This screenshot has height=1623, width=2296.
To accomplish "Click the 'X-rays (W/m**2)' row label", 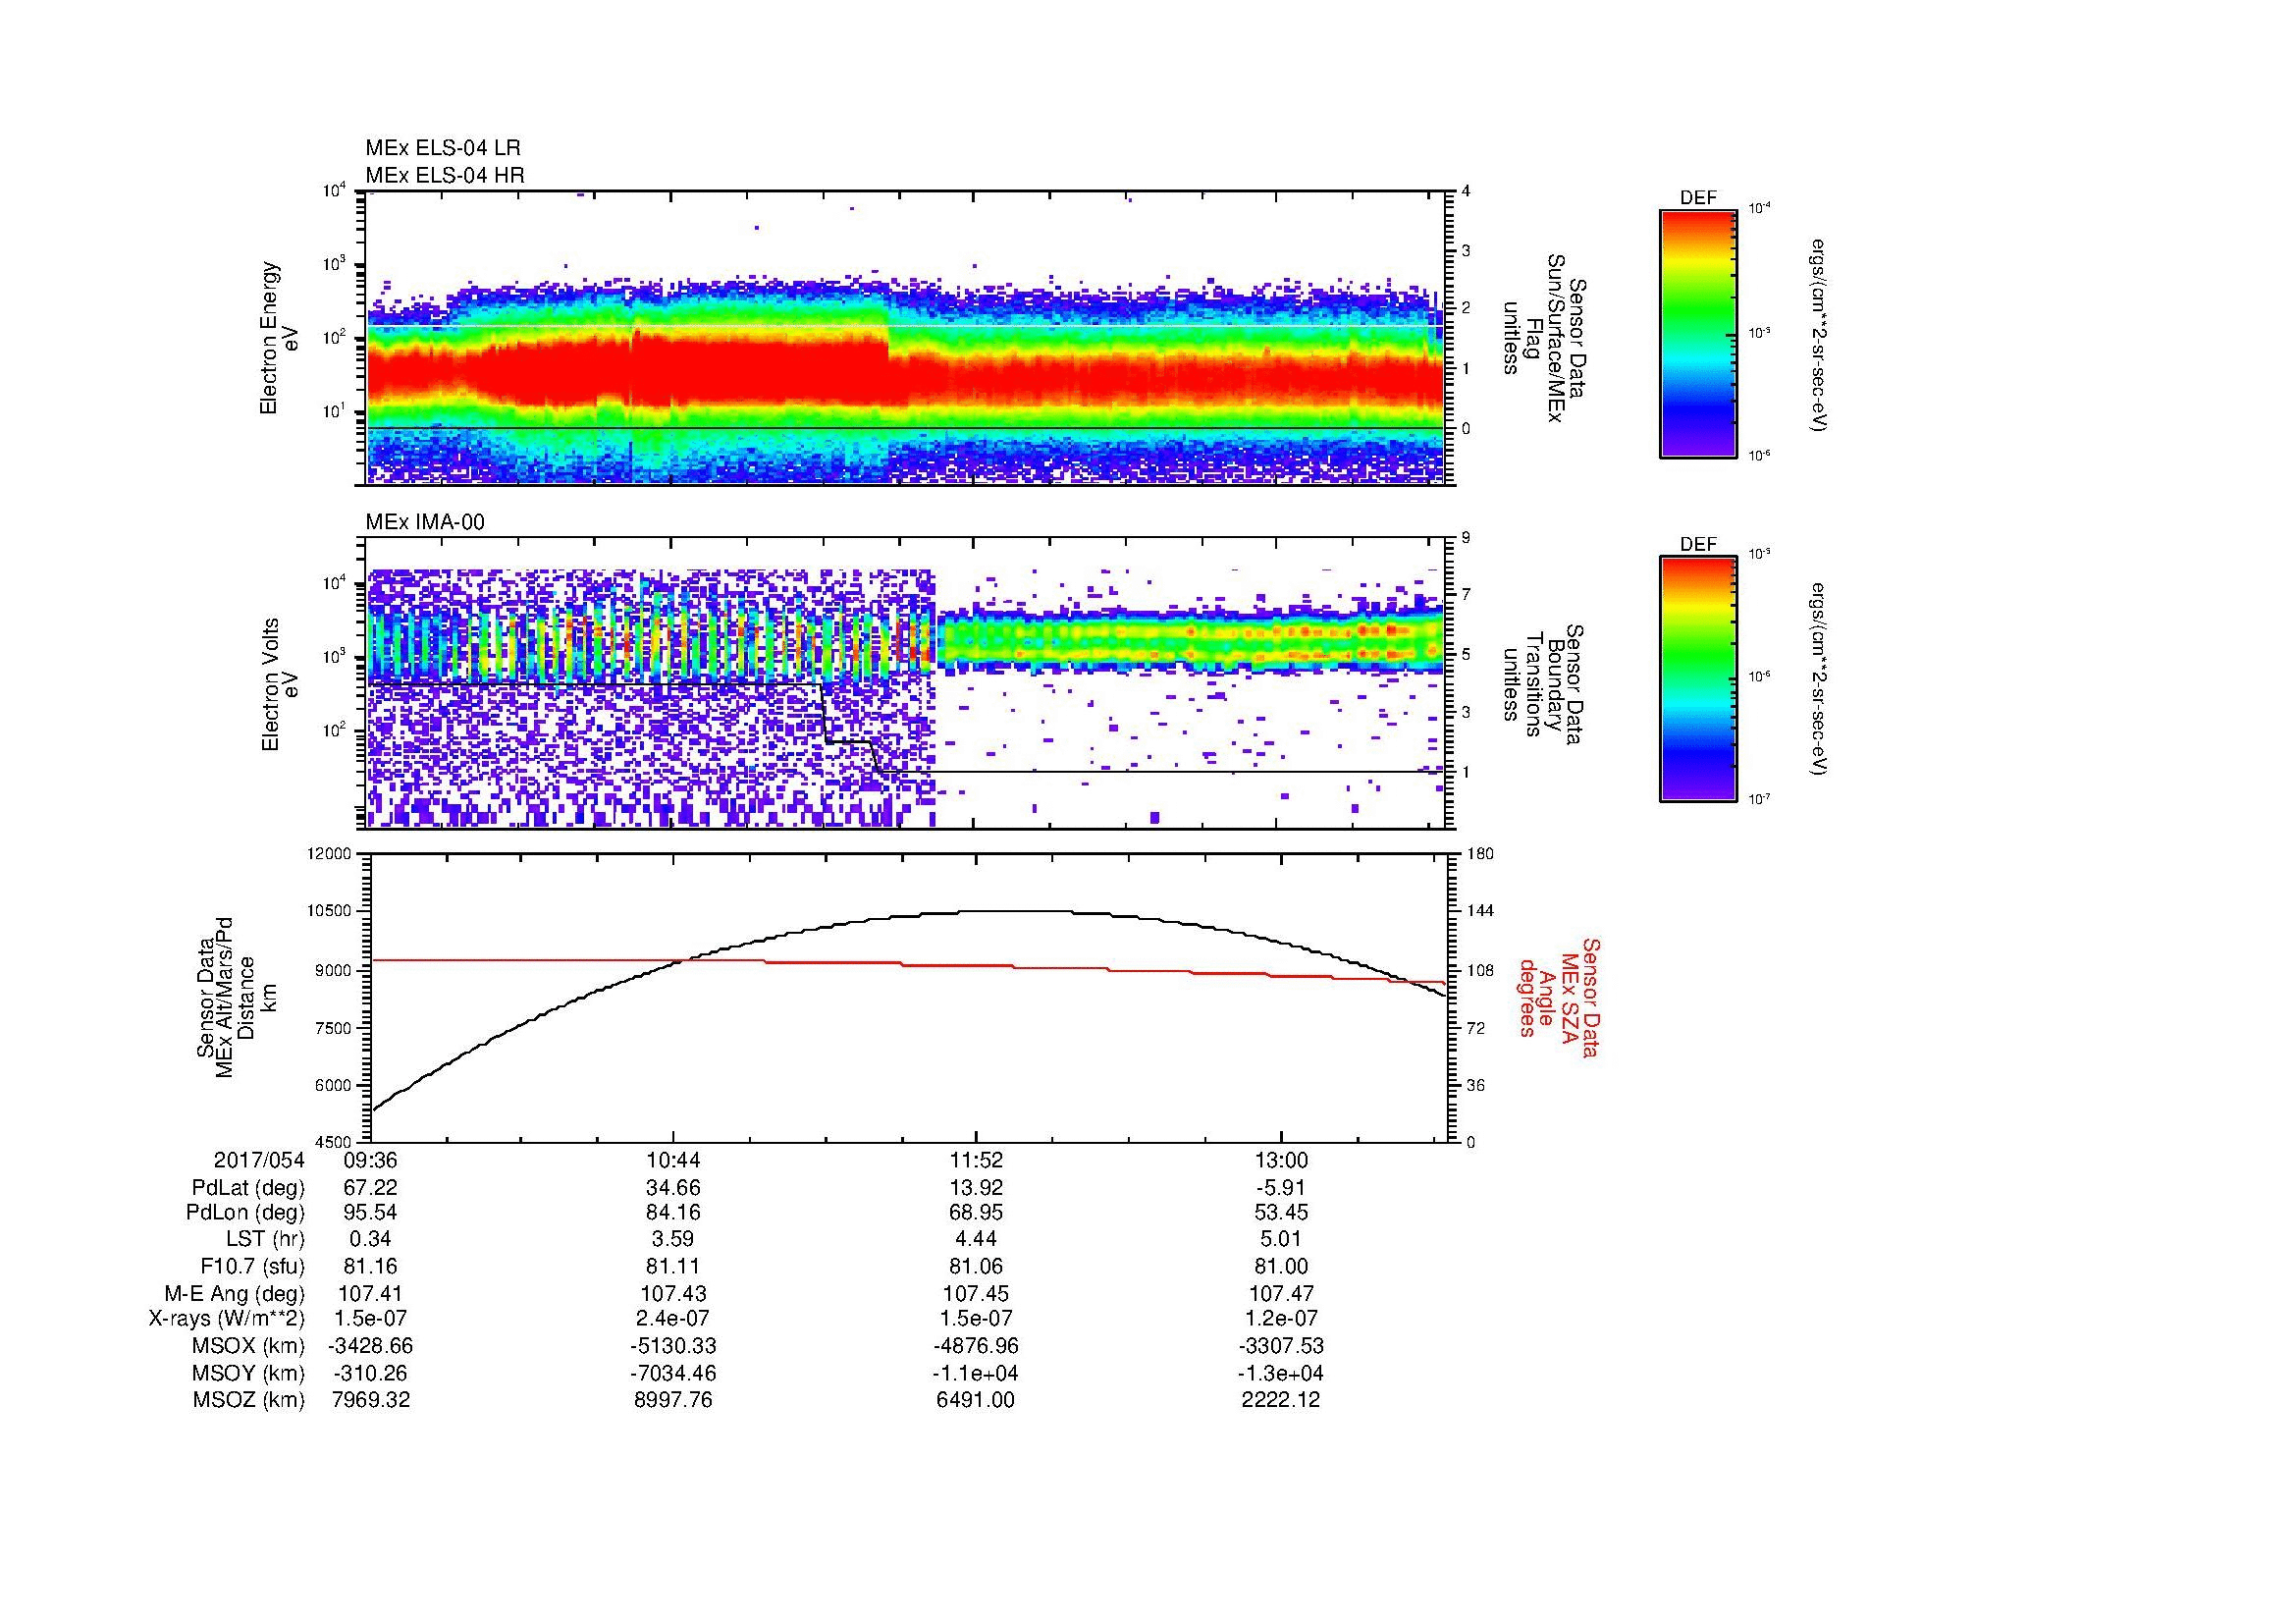I will [227, 1320].
